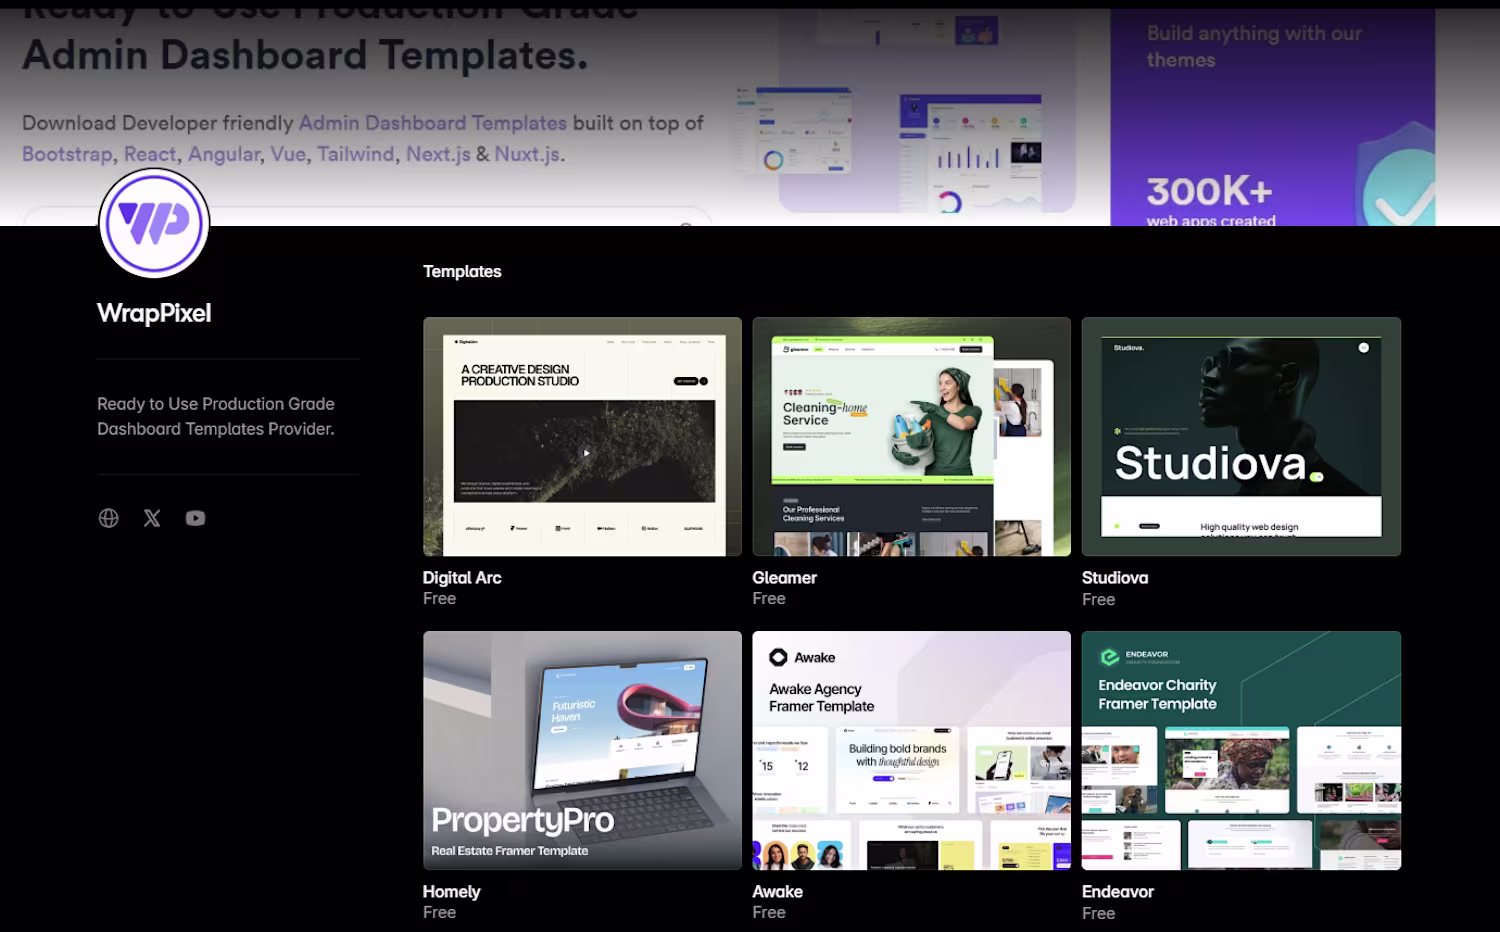Follow the Nuxt.js link in the banner
This screenshot has height=932, width=1500.
pyautogui.click(x=528, y=154)
